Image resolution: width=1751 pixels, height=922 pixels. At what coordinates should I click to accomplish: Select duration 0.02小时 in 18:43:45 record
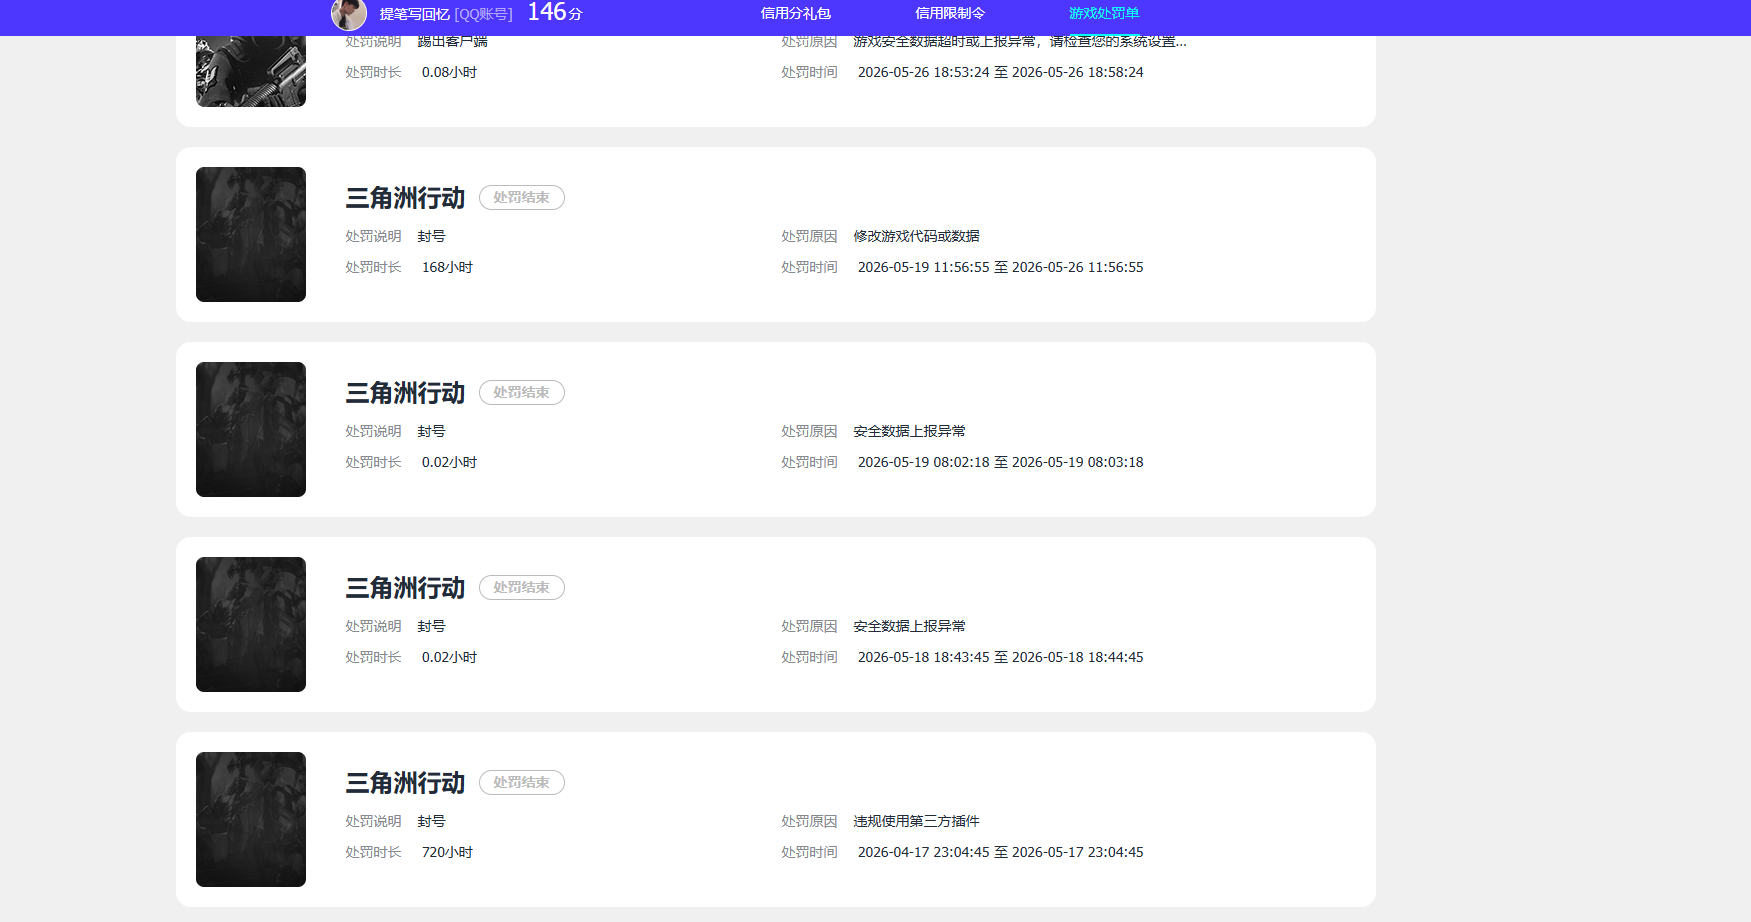(x=449, y=657)
